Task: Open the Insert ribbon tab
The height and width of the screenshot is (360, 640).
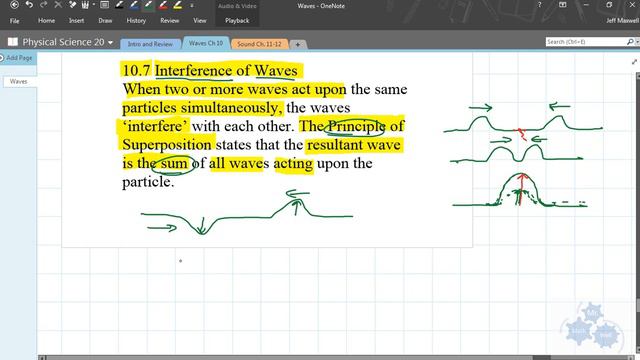Action: pos(76,20)
